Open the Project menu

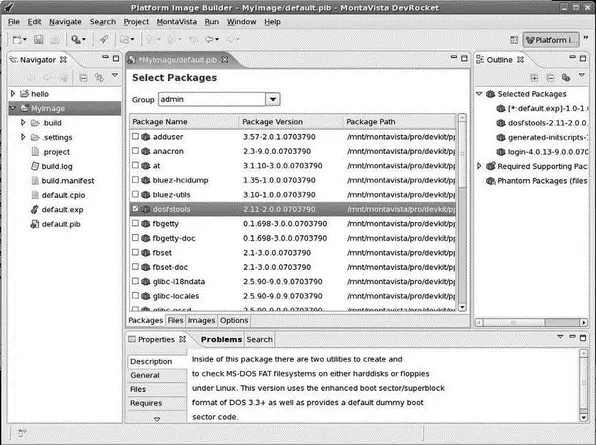point(136,22)
